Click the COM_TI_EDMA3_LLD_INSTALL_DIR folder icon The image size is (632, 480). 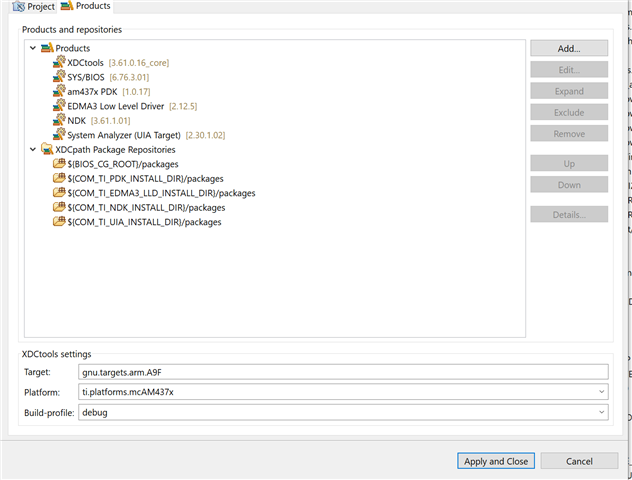tap(59, 193)
